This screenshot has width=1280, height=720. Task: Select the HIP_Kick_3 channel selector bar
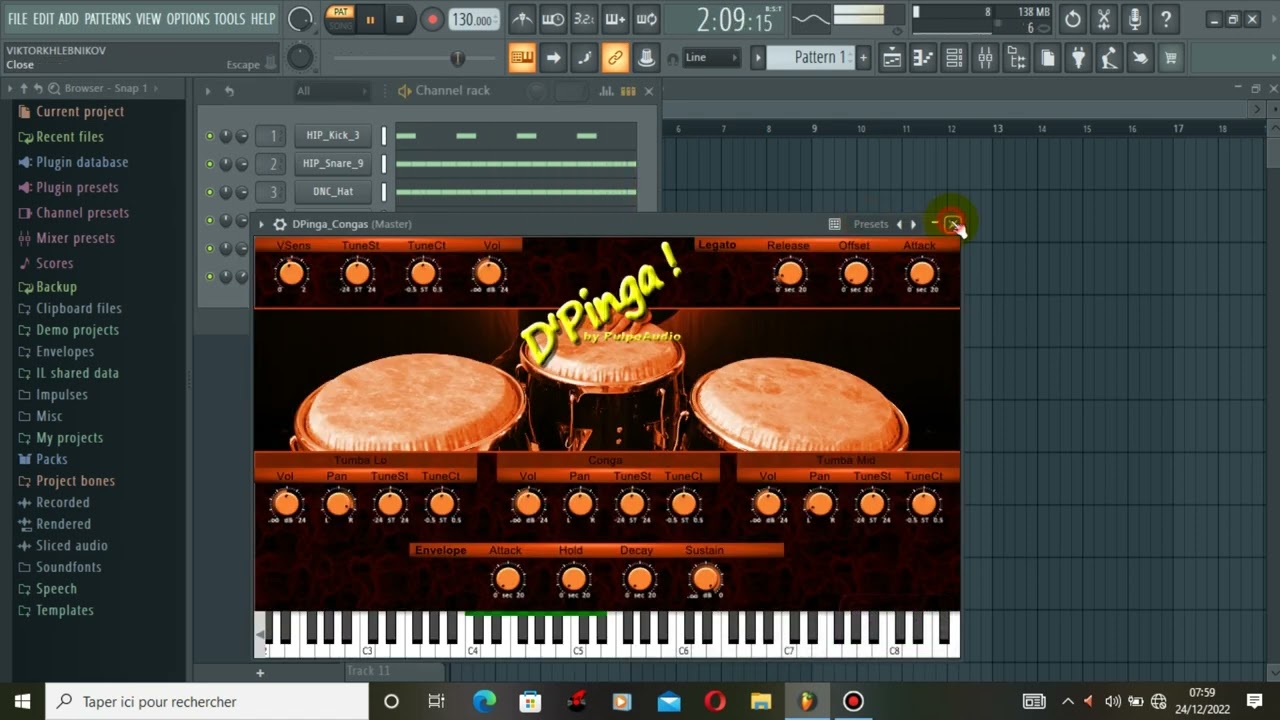384,135
